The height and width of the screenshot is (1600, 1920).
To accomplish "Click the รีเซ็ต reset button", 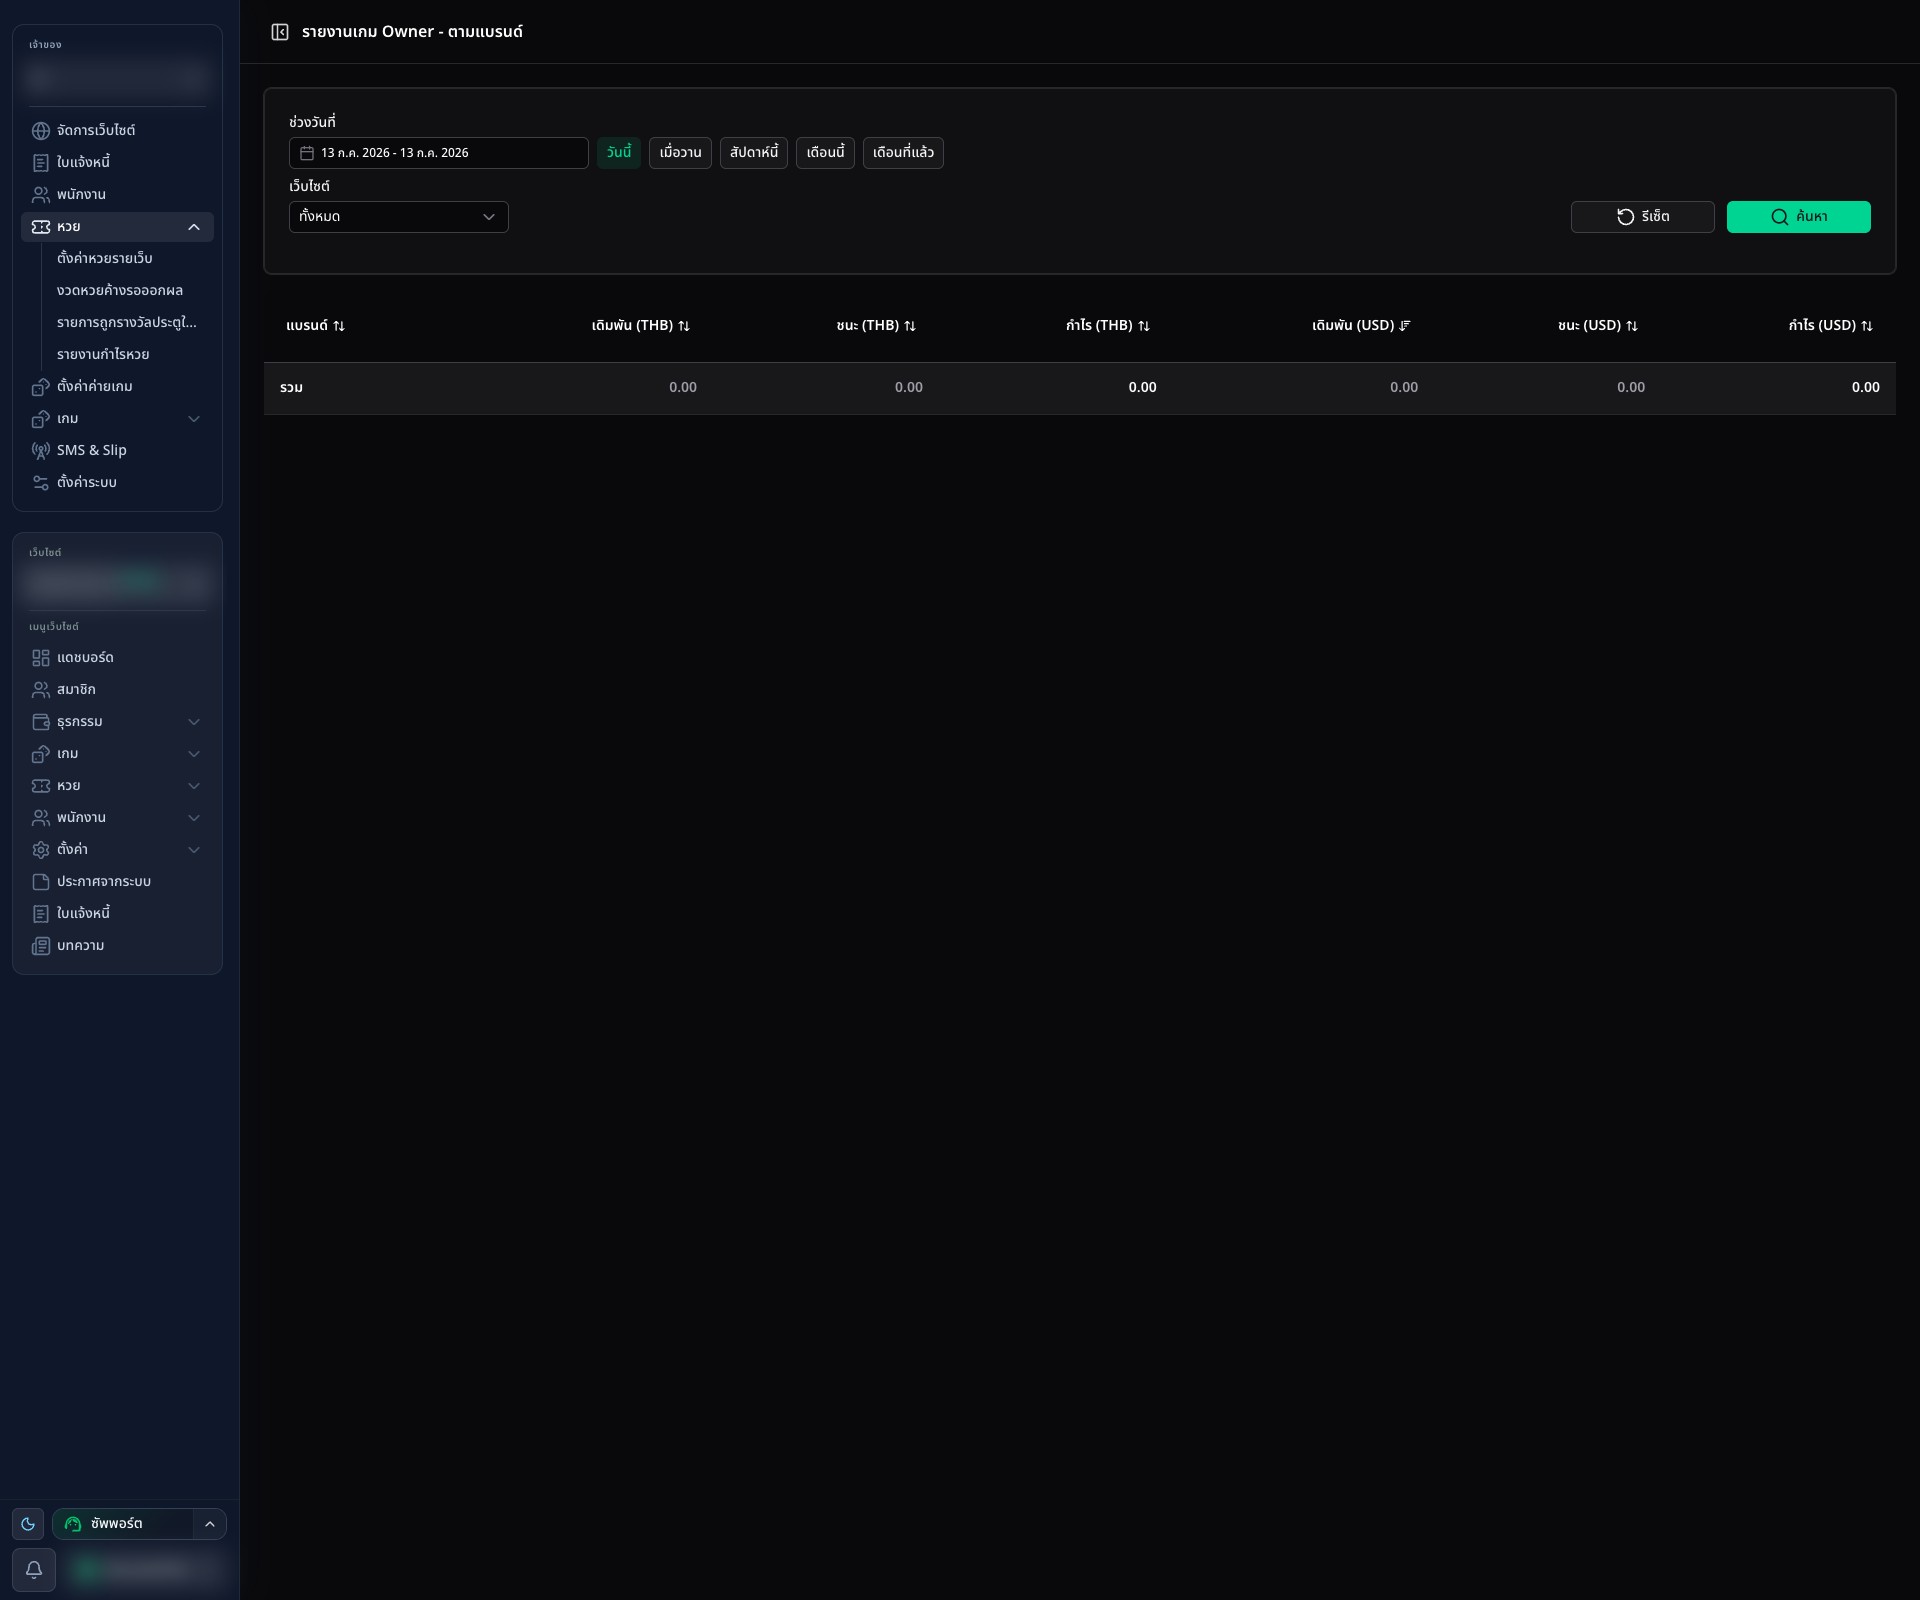I will 1642,217.
